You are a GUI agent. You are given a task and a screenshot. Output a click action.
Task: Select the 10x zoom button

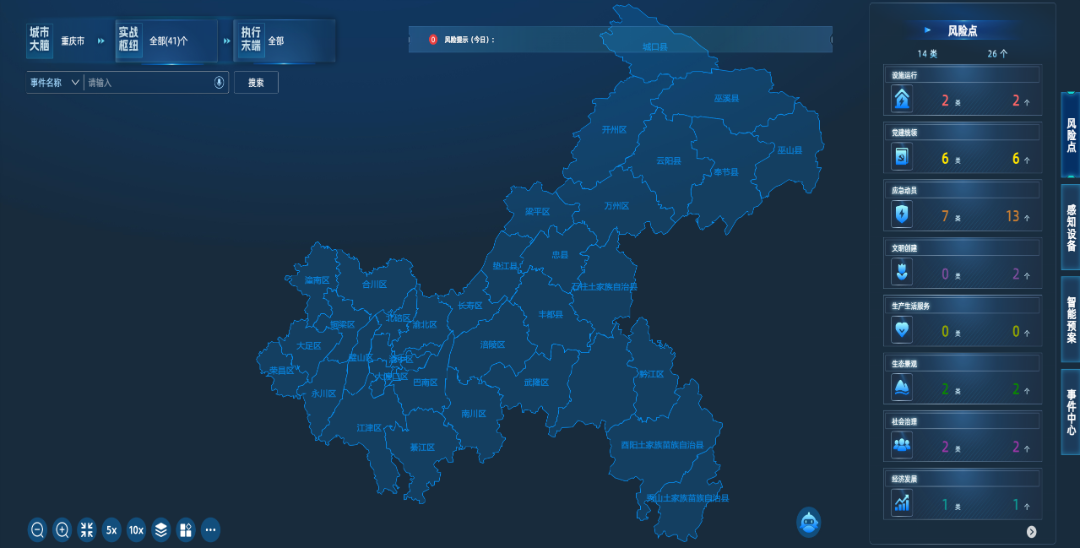pyautogui.click(x=136, y=529)
